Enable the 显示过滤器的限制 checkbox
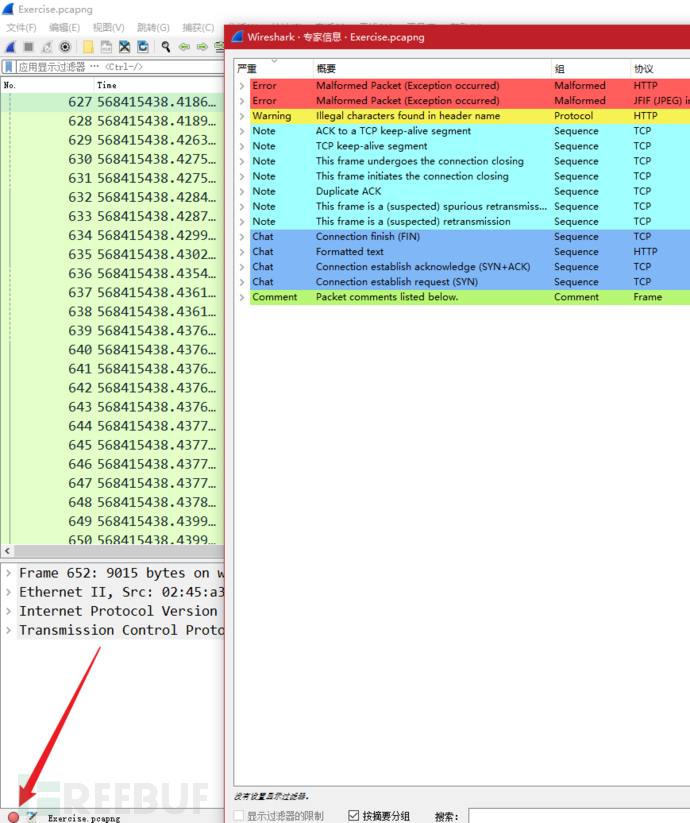Viewport: 690px width, 823px height. (x=239, y=816)
